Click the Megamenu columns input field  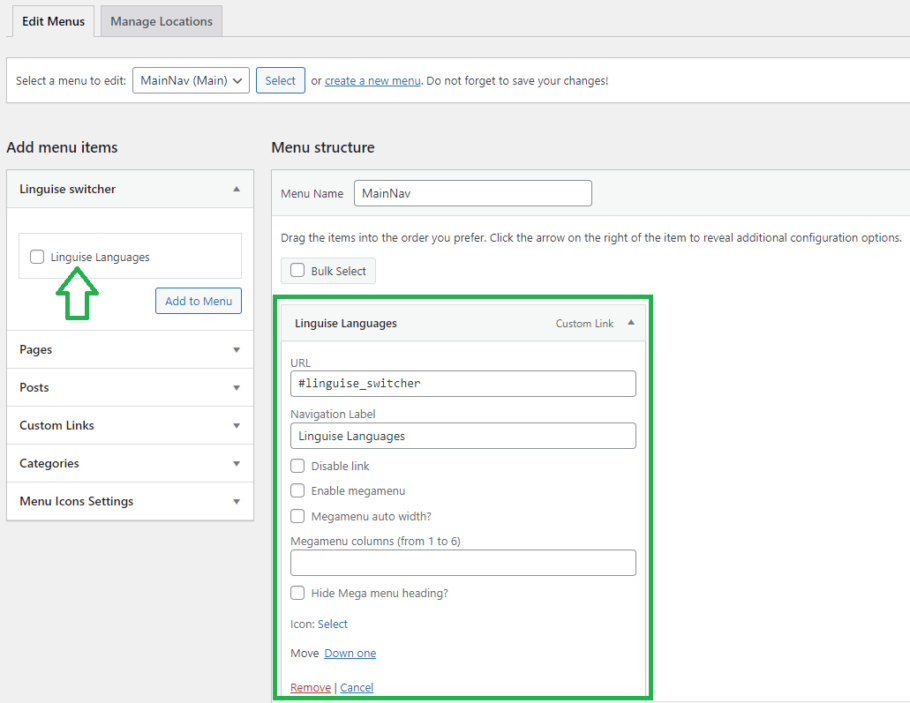click(x=463, y=563)
